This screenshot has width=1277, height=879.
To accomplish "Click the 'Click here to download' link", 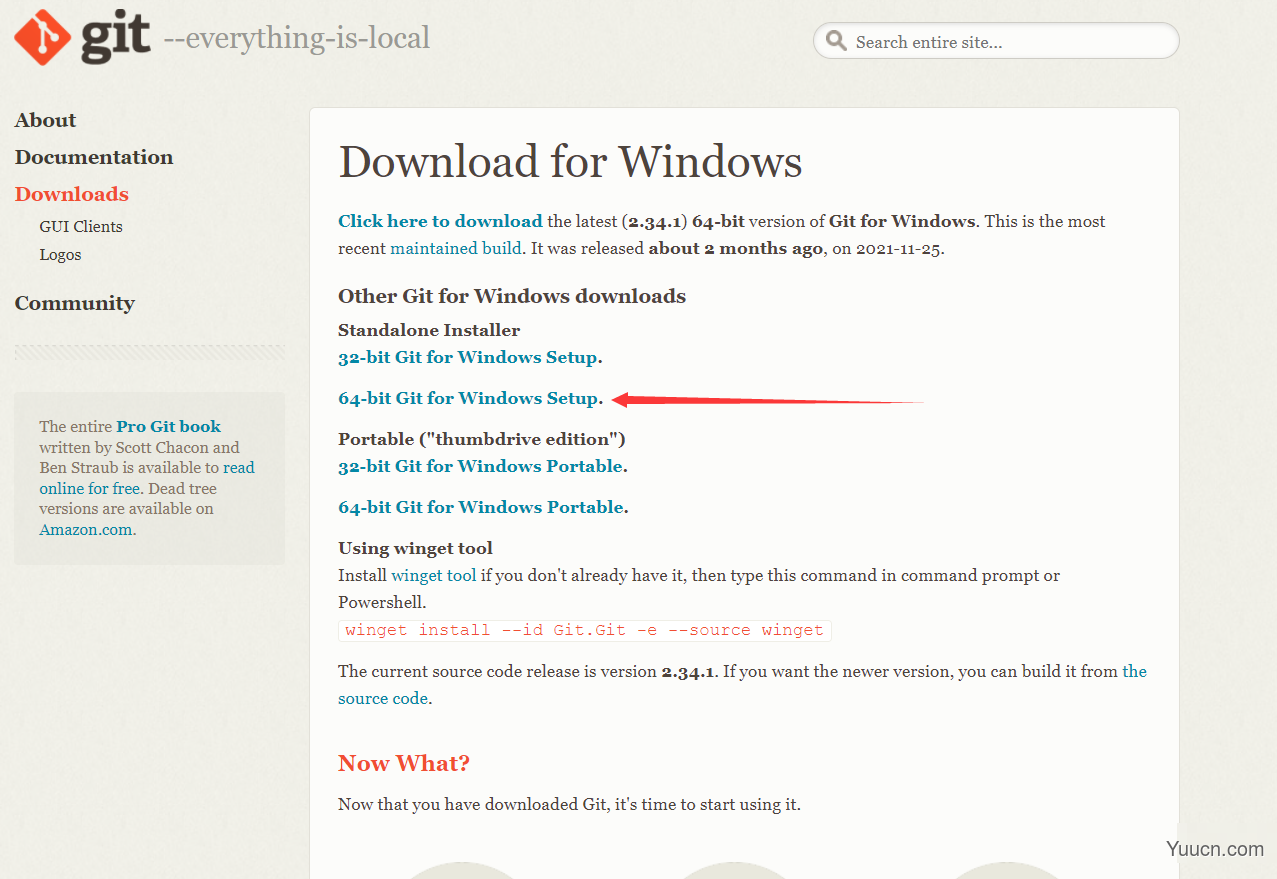I will [x=440, y=221].
